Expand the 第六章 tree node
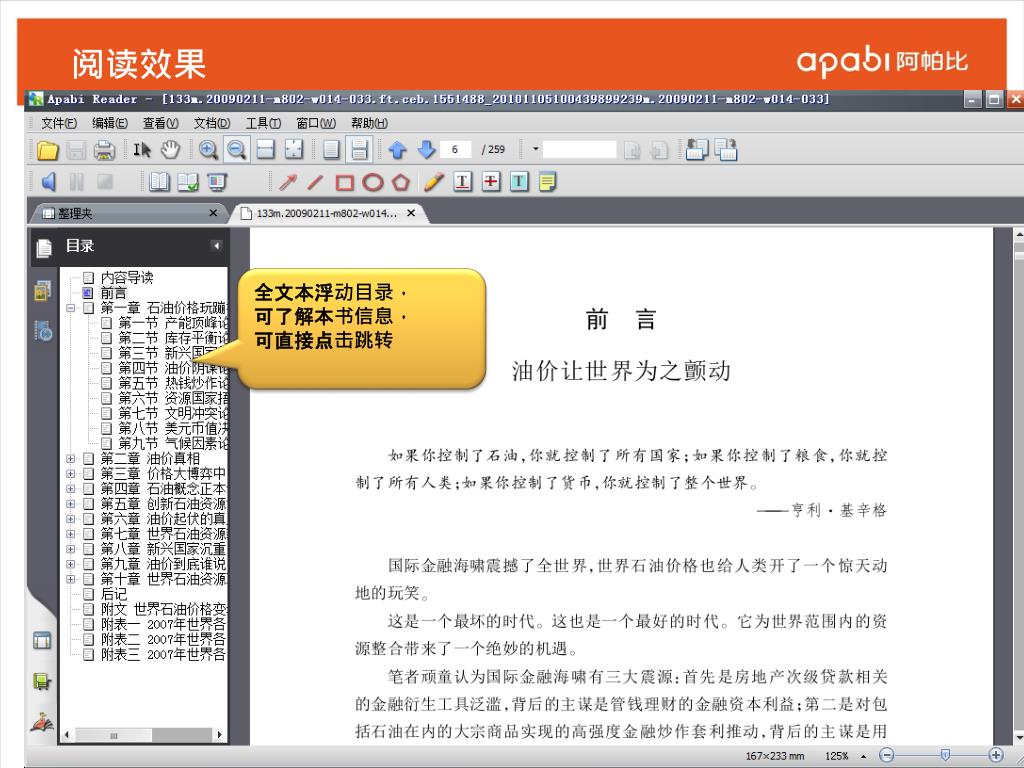Screen dimensions: 1024x768 pos(71,519)
